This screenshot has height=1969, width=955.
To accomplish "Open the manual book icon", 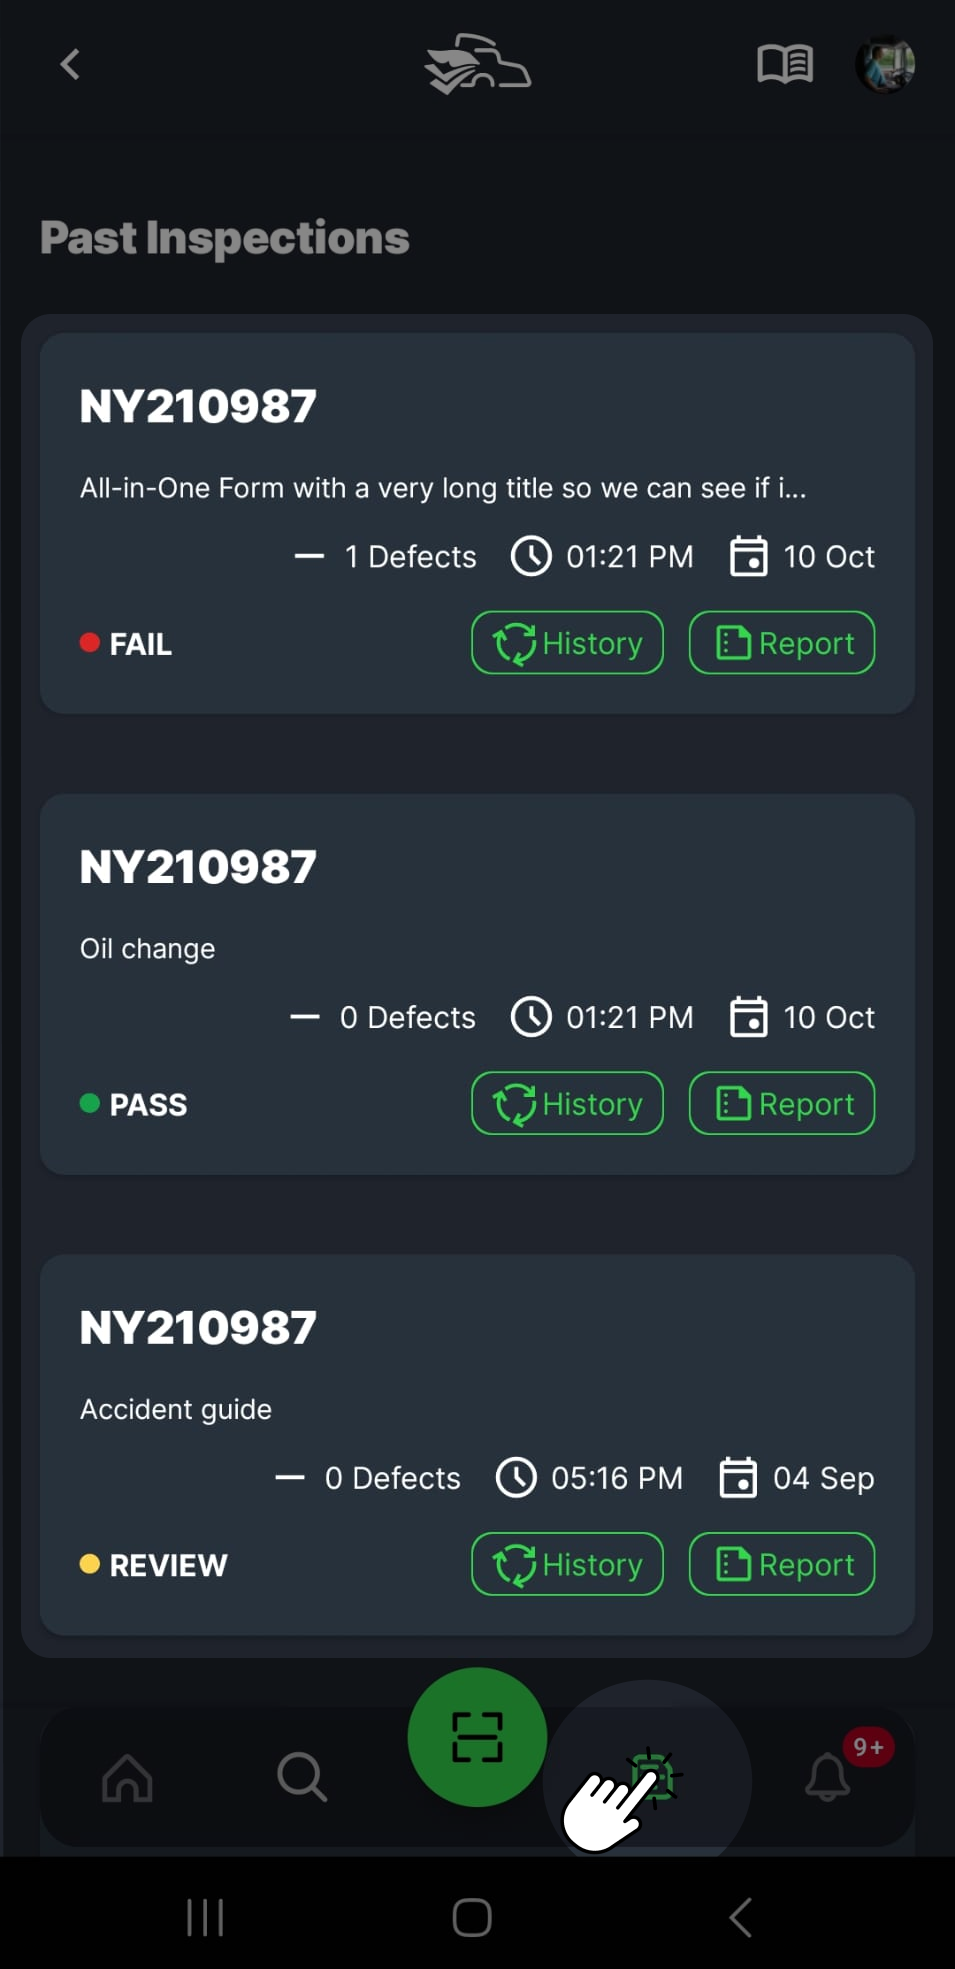I will 785,65.
